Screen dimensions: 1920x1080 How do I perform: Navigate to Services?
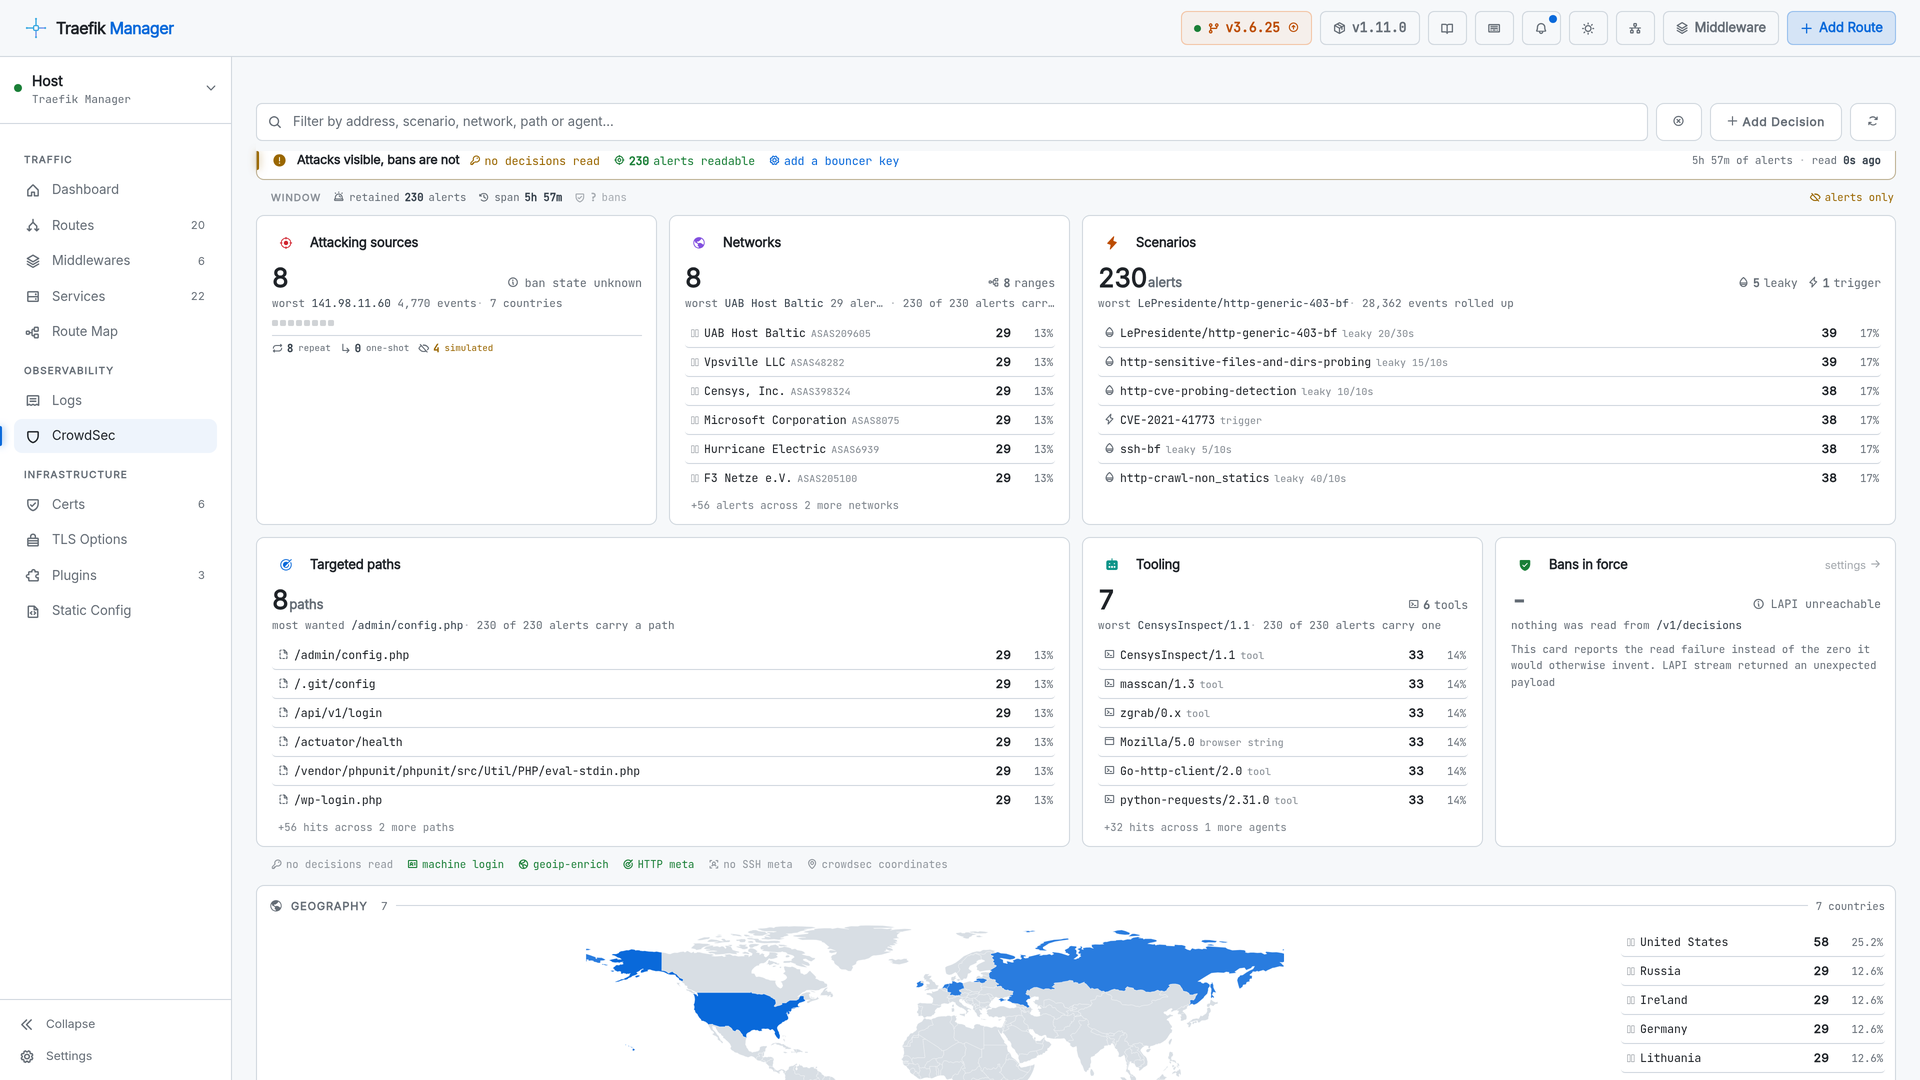click(x=115, y=297)
